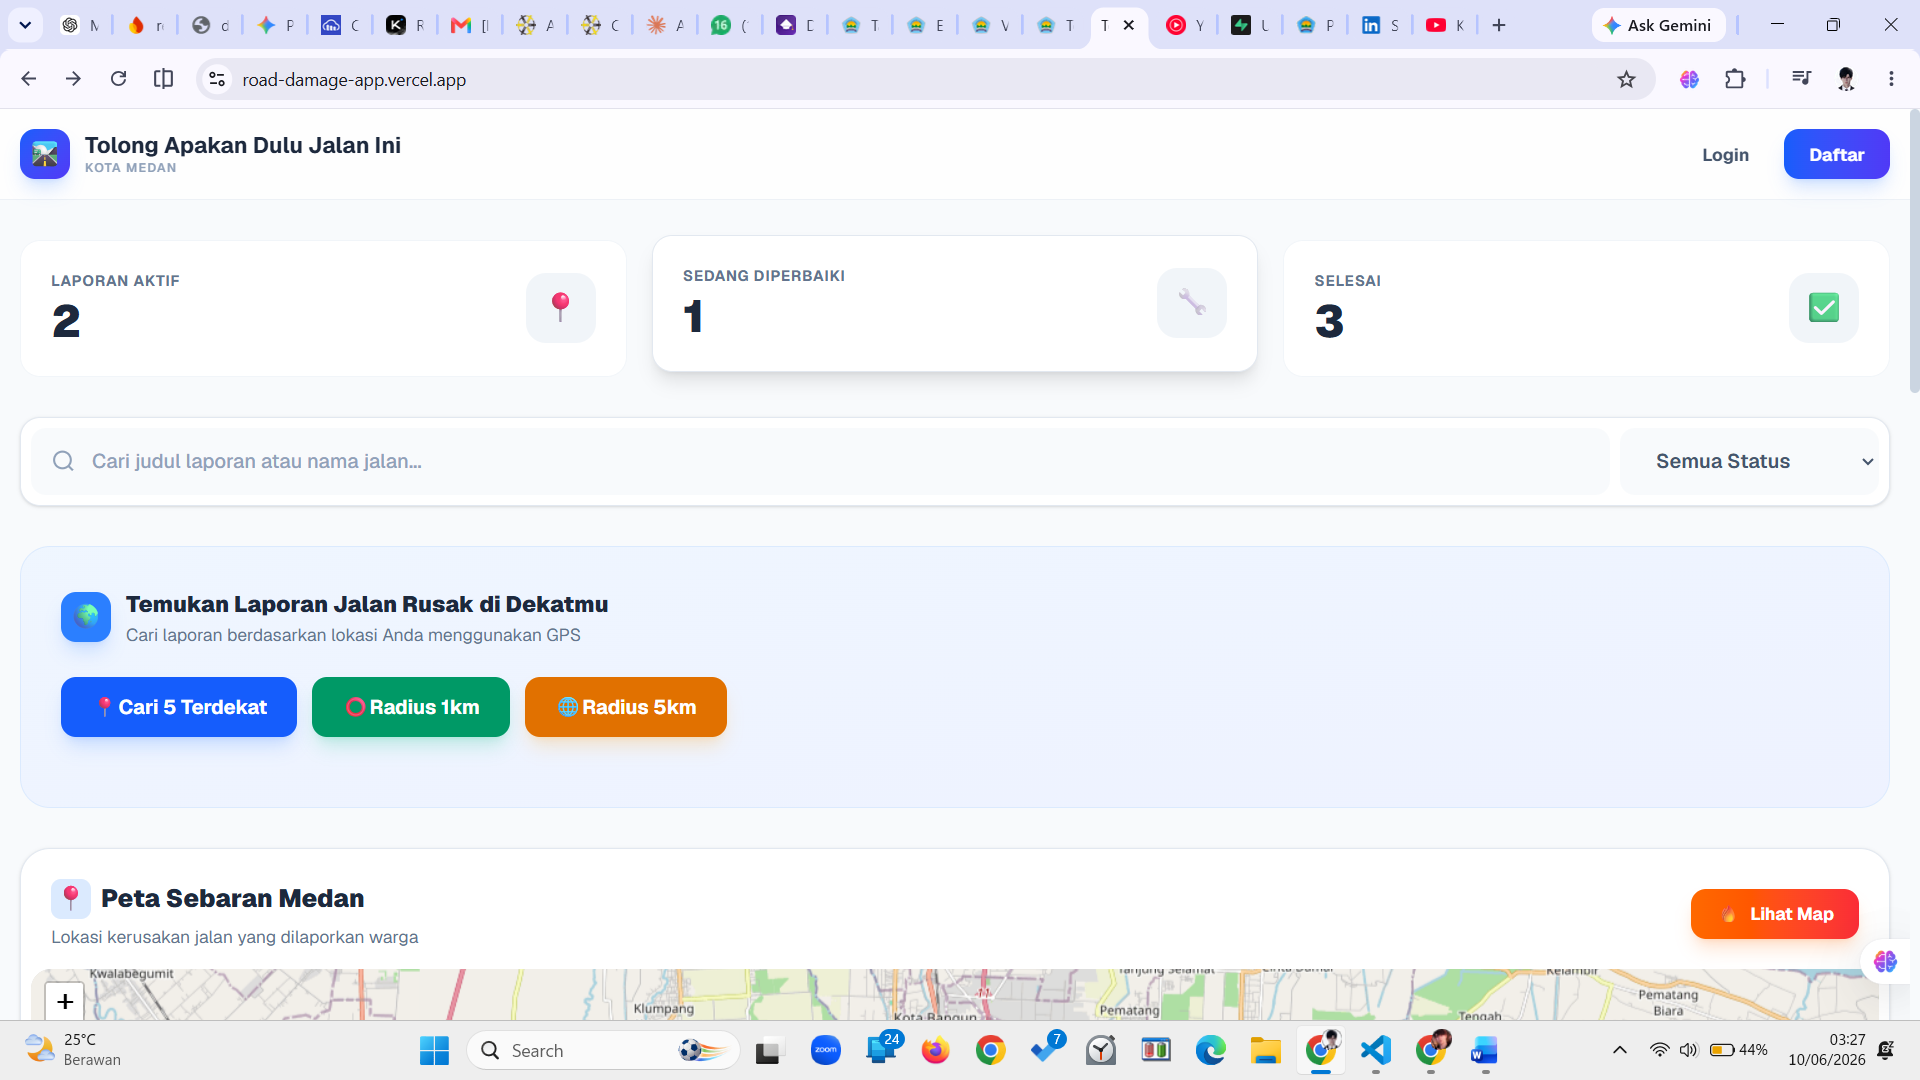
Task: Click the address bar URL
Action: [354, 79]
